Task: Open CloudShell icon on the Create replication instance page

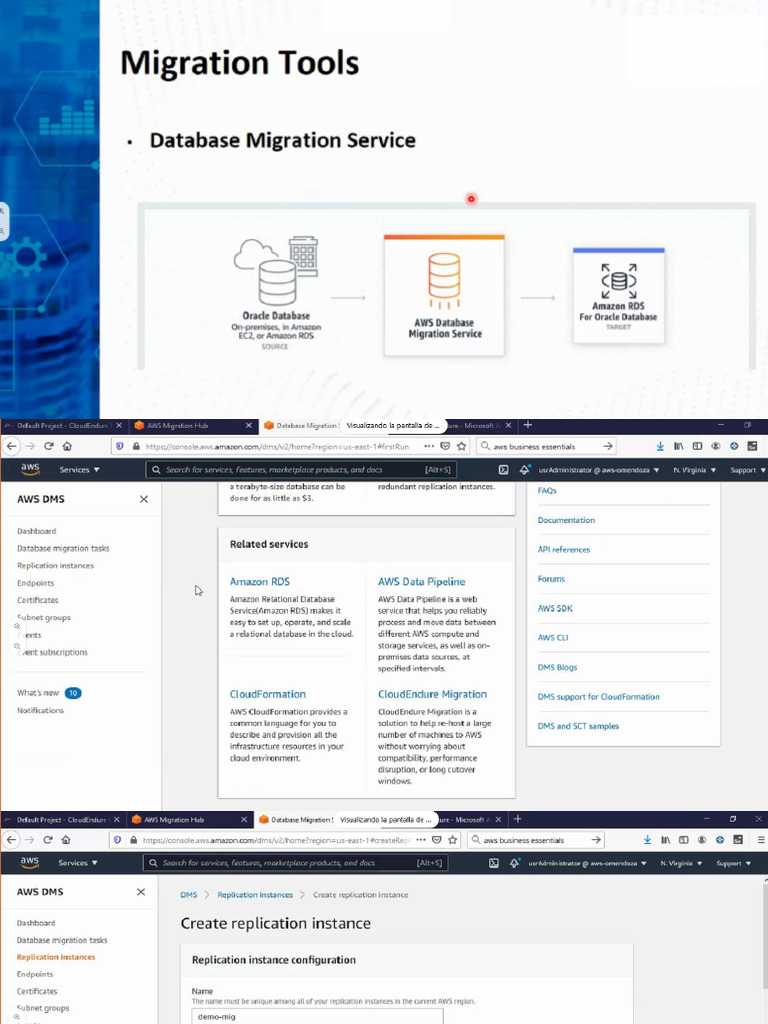Action: point(493,862)
